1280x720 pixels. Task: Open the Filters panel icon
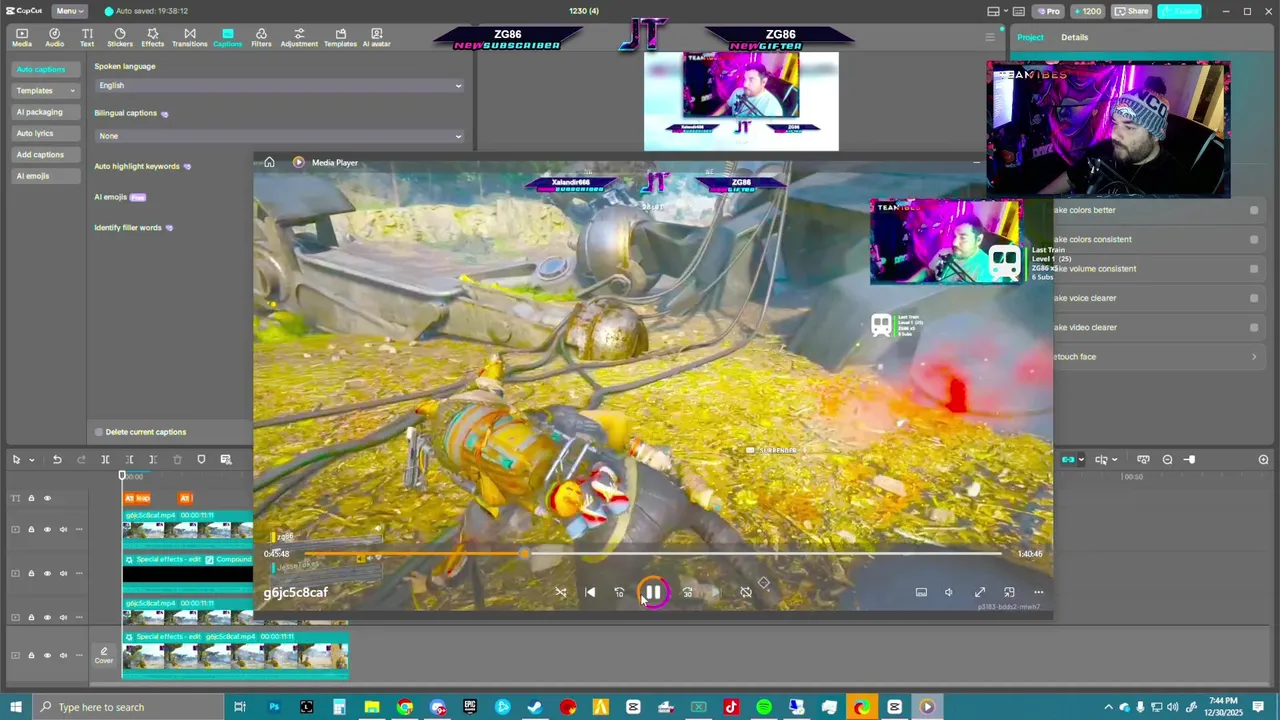(x=261, y=37)
